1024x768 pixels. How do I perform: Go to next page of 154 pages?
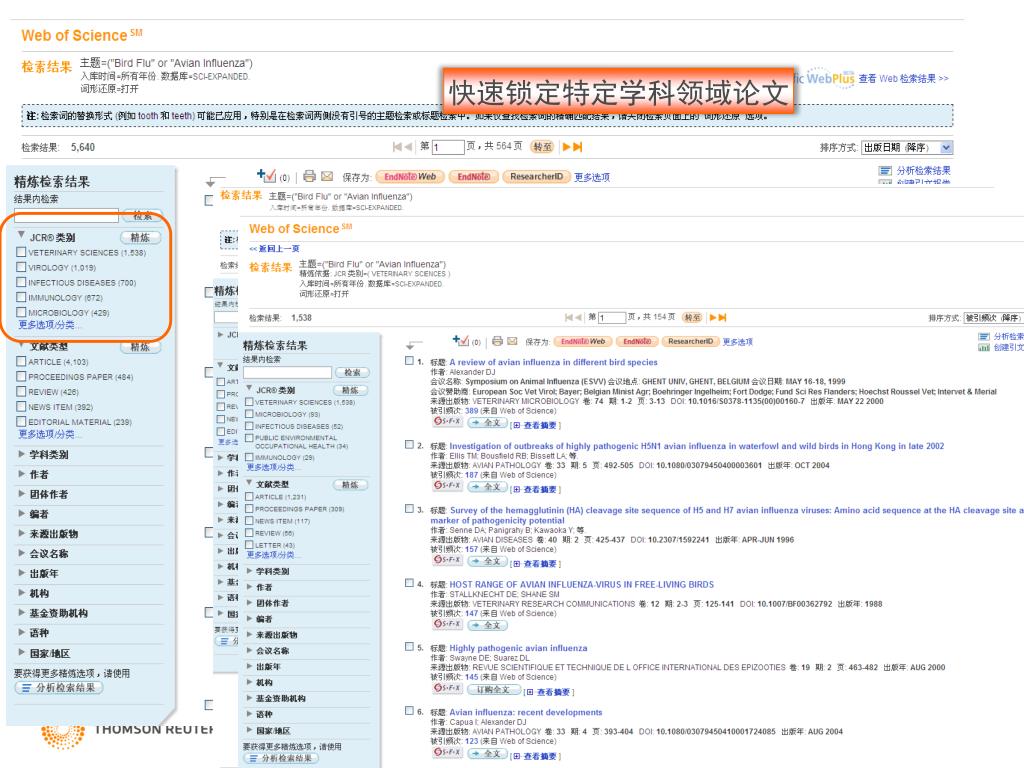[713, 317]
